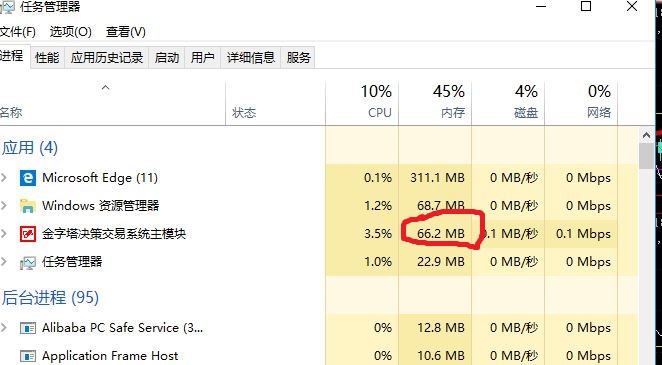The height and width of the screenshot is (365, 662).
Task: Sort by the 磁盘 4% column header
Action: 508,103
